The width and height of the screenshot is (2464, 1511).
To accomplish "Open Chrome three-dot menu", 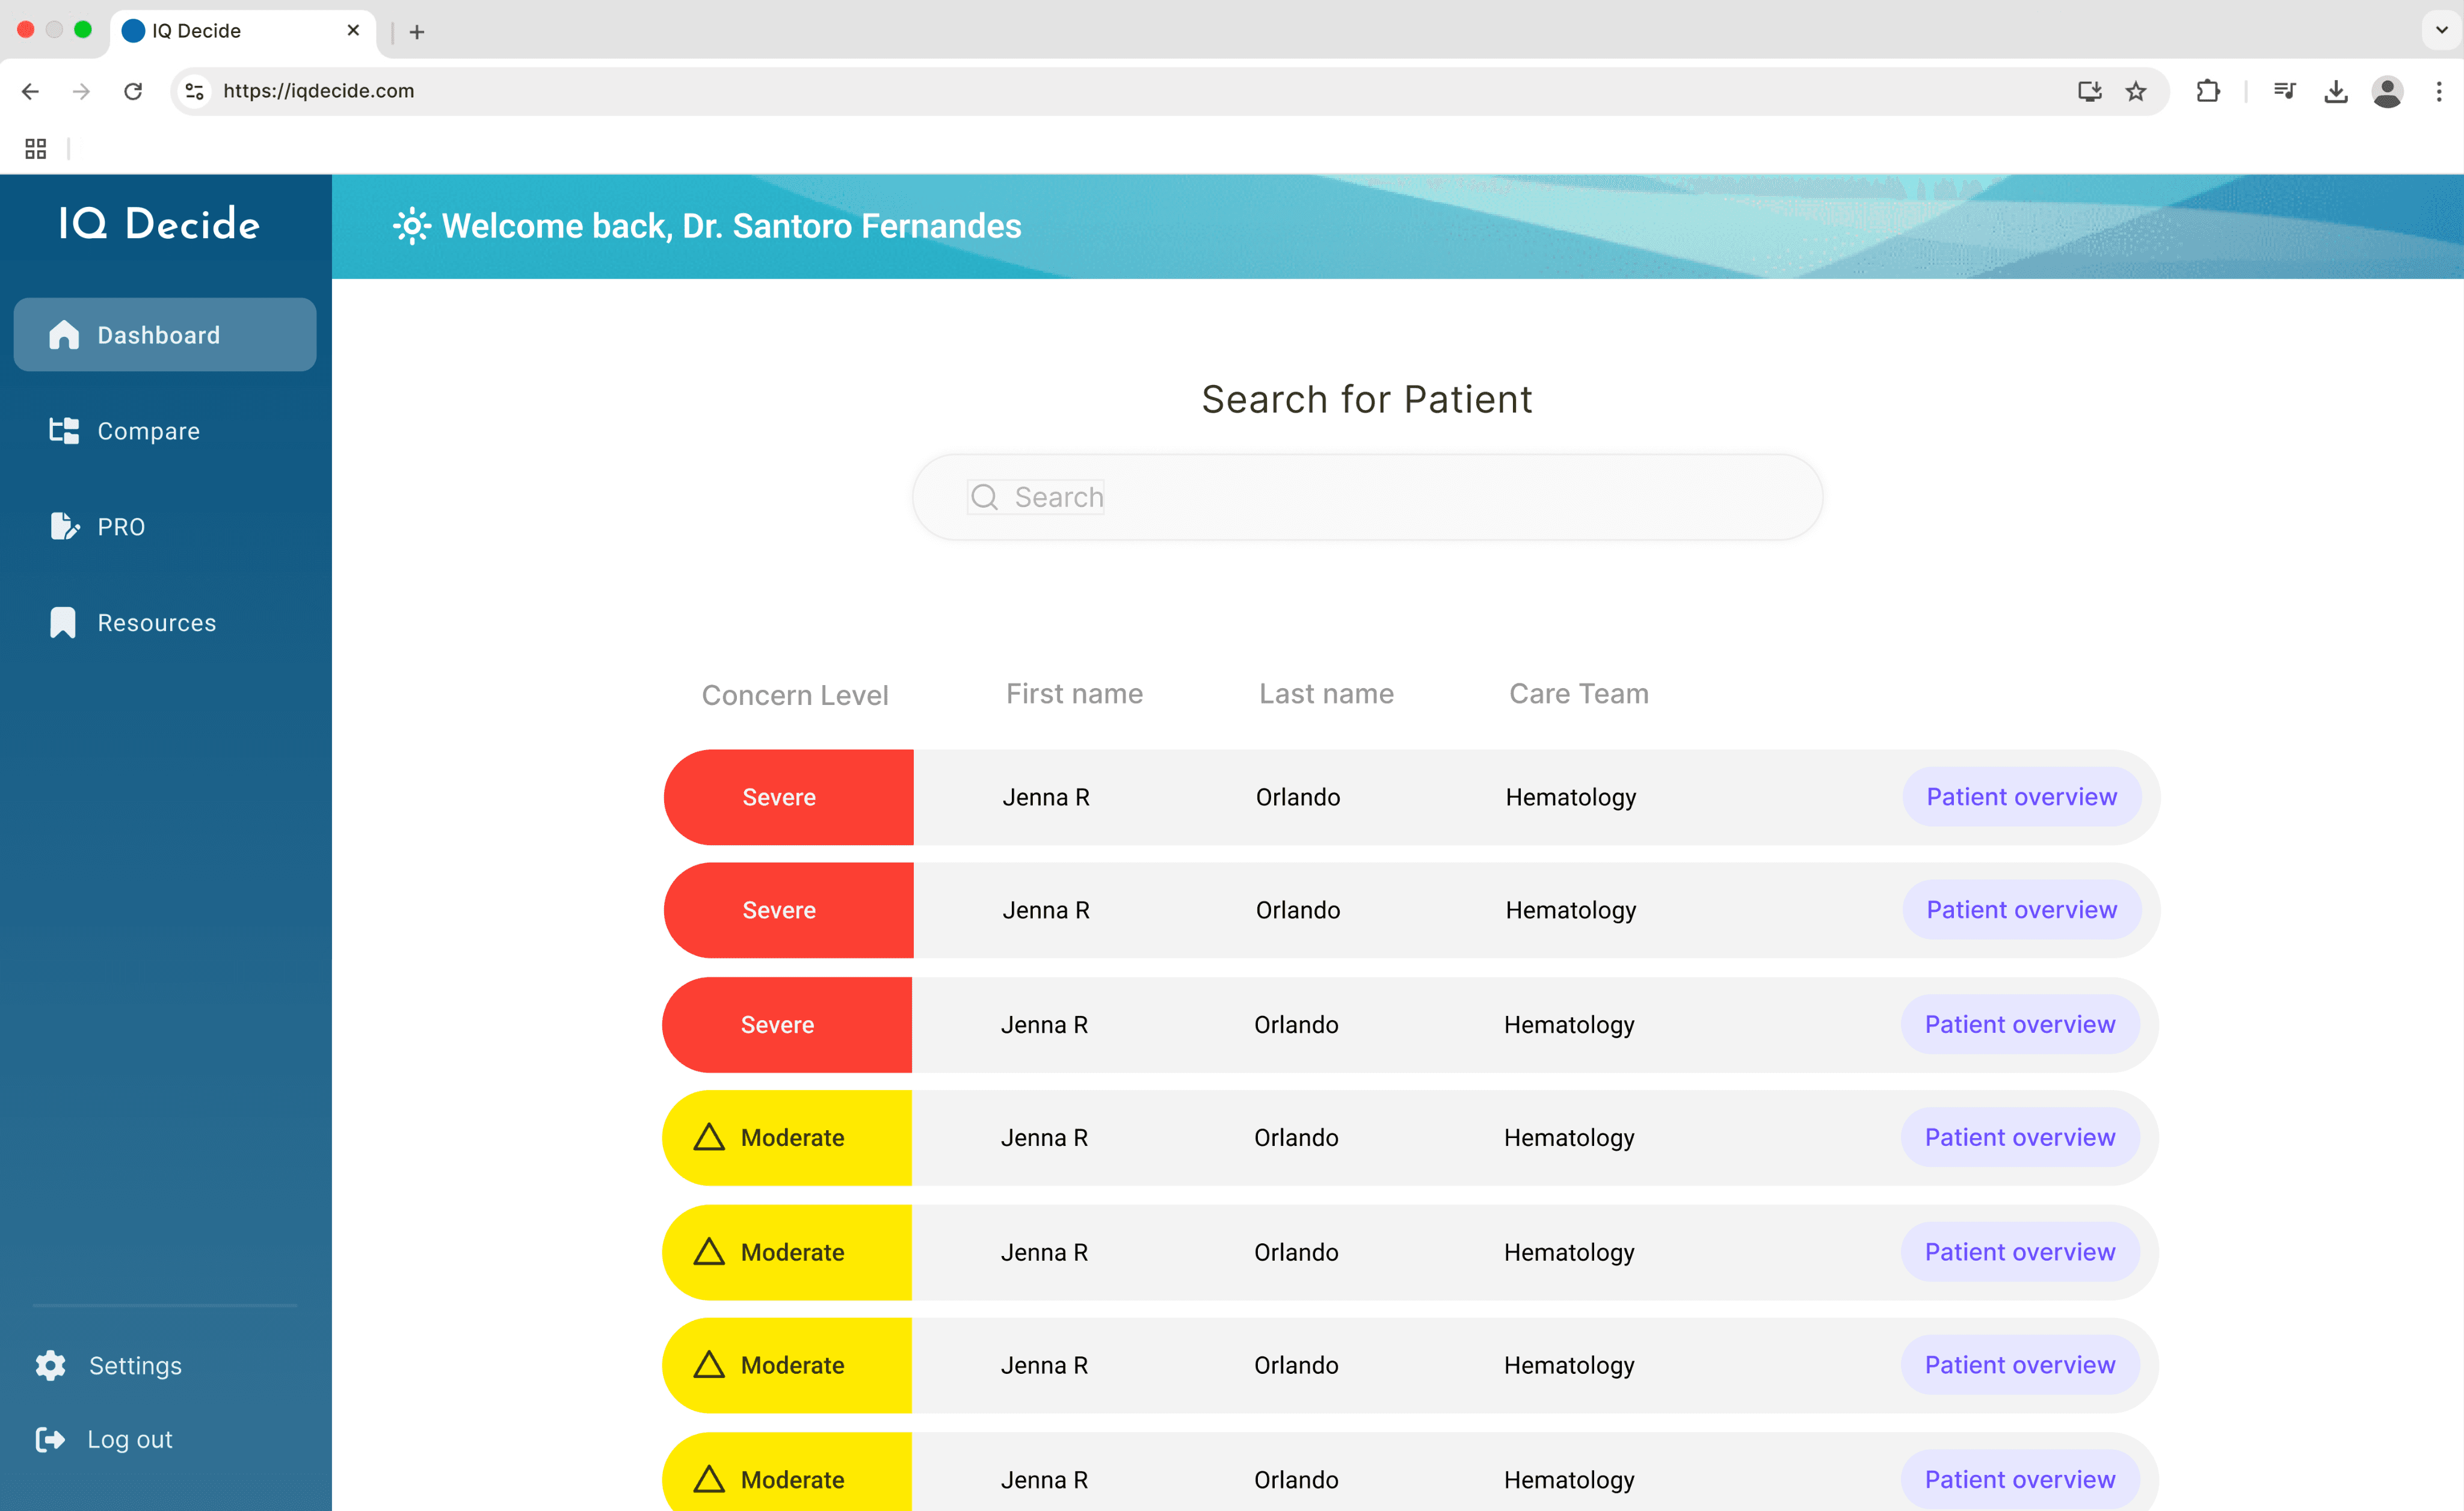I will point(2439,91).
